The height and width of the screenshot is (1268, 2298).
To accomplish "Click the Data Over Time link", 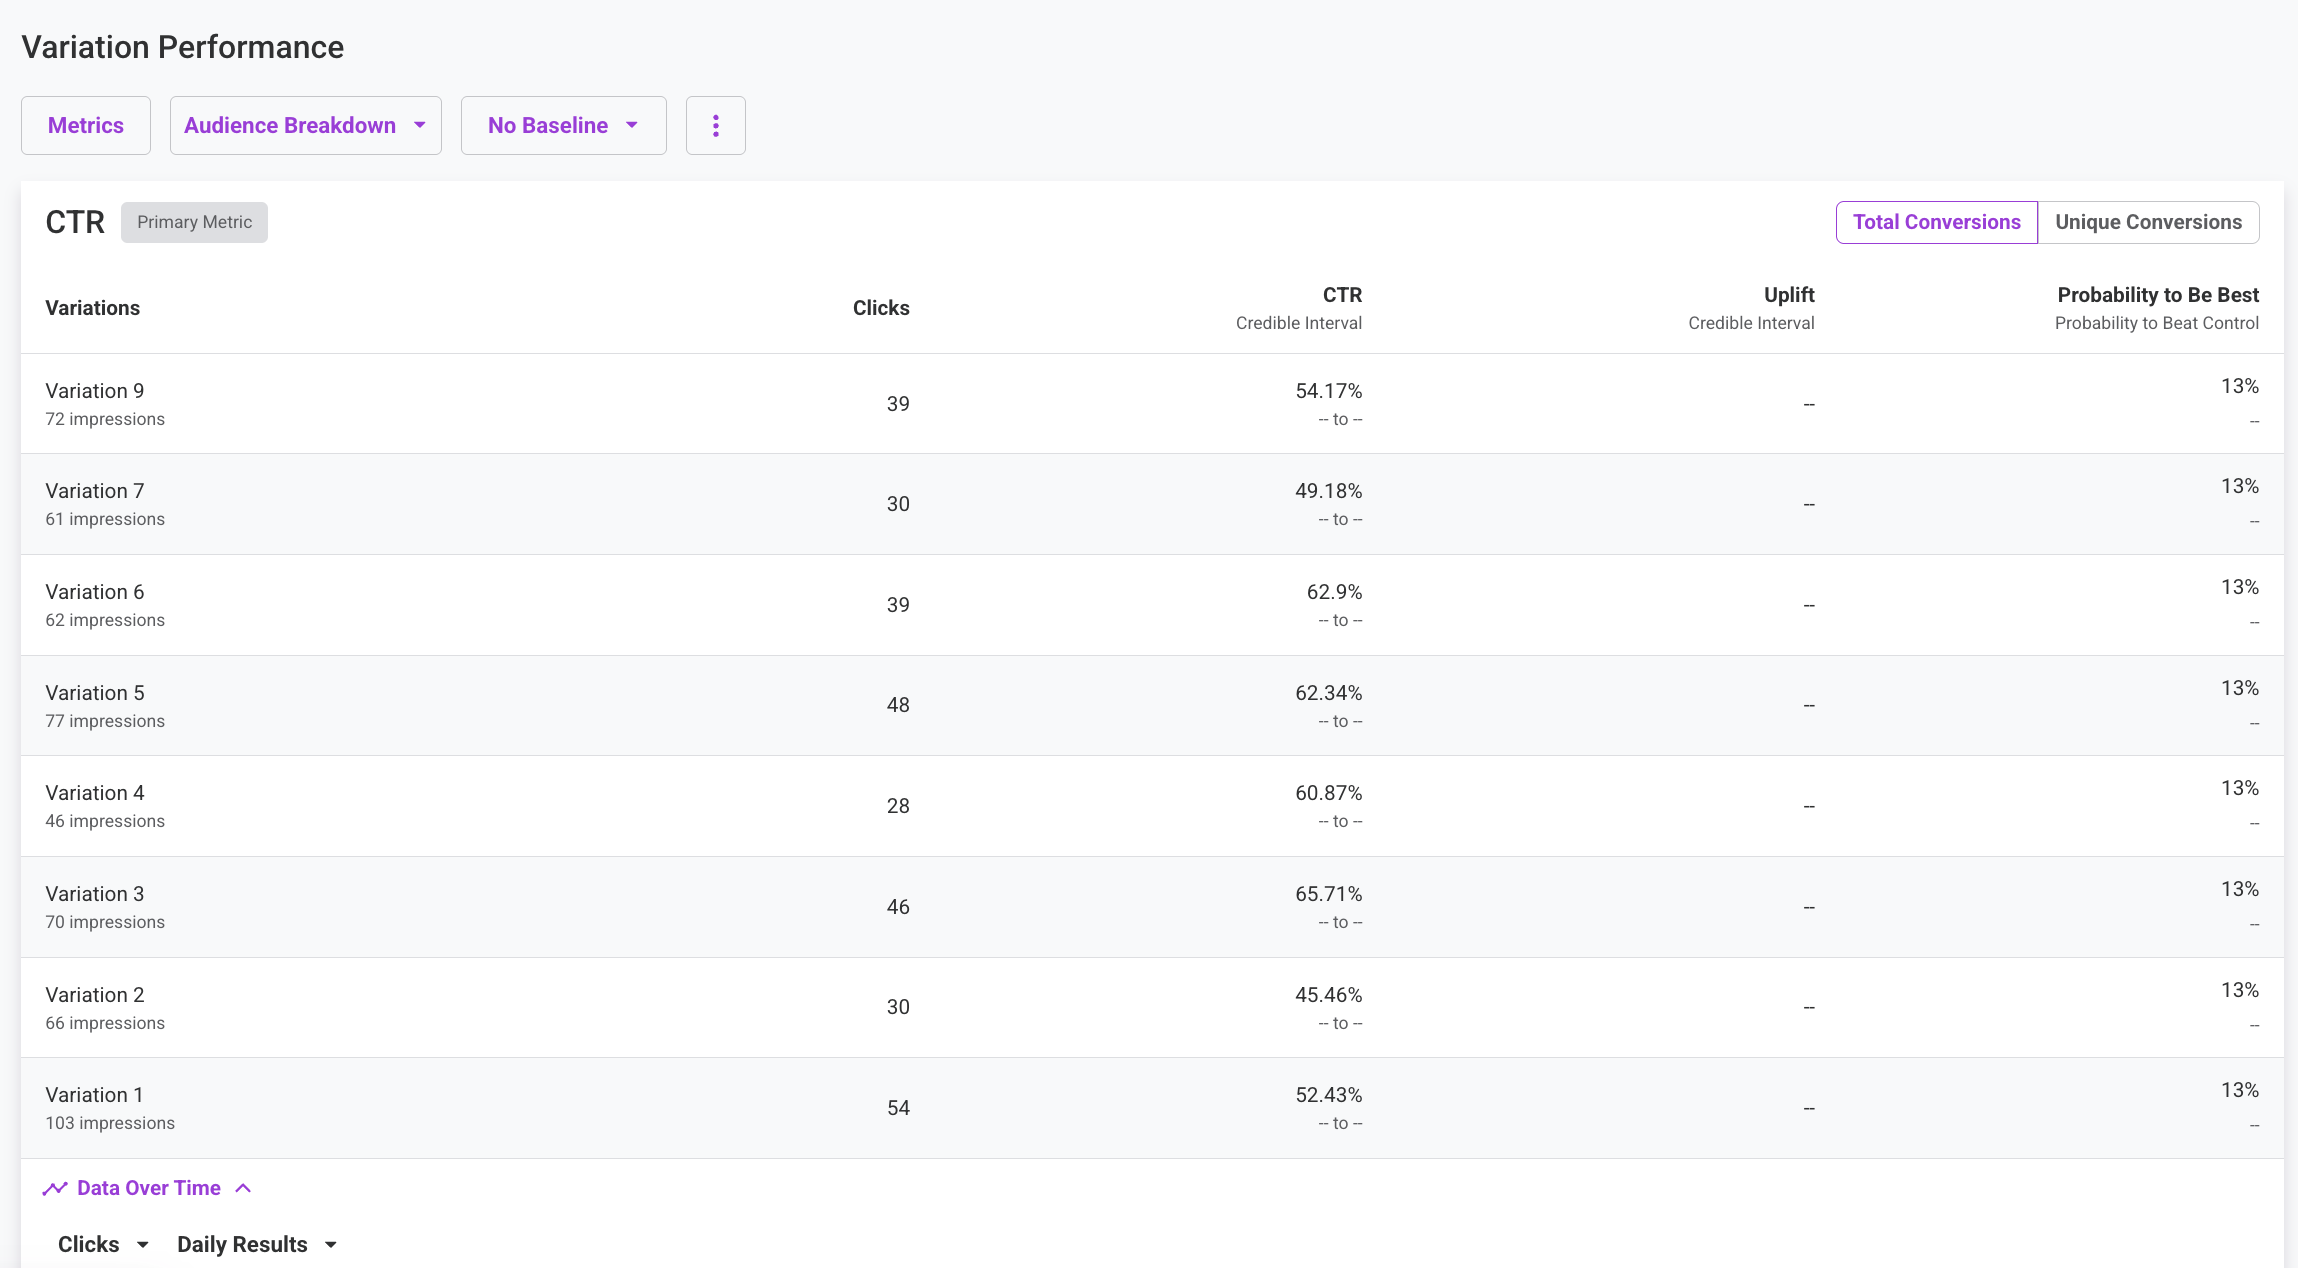I will tap(149, 1188).
